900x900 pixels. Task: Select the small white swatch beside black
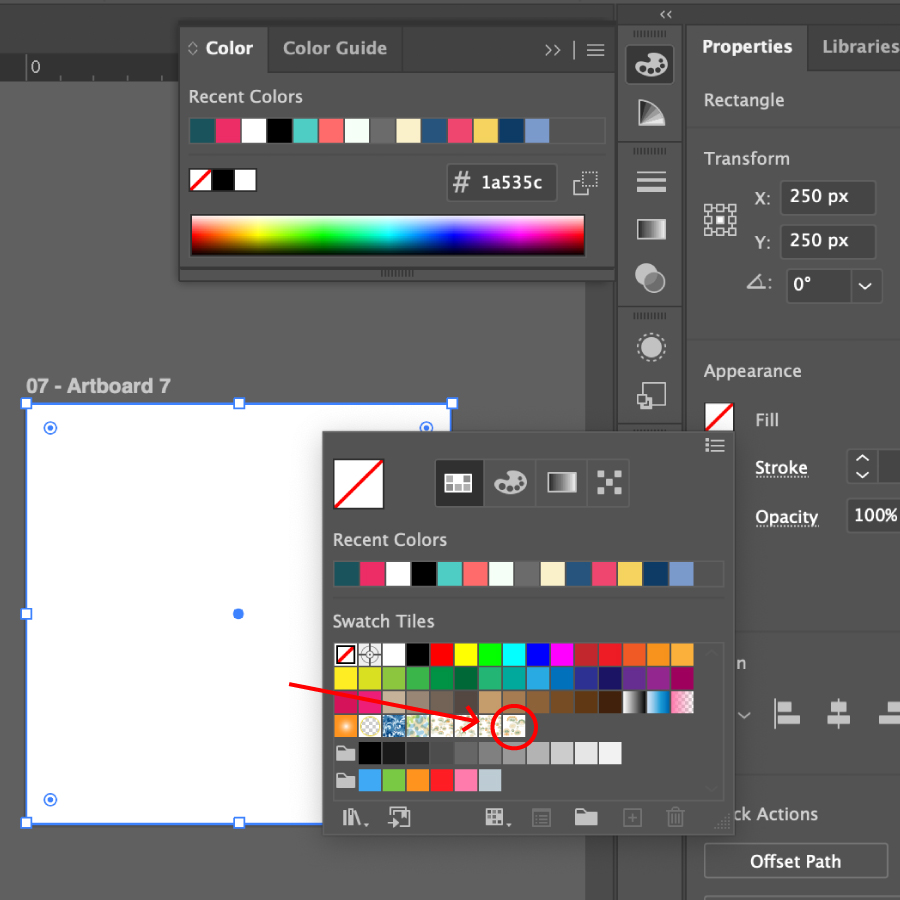click(x=245, y=180)
